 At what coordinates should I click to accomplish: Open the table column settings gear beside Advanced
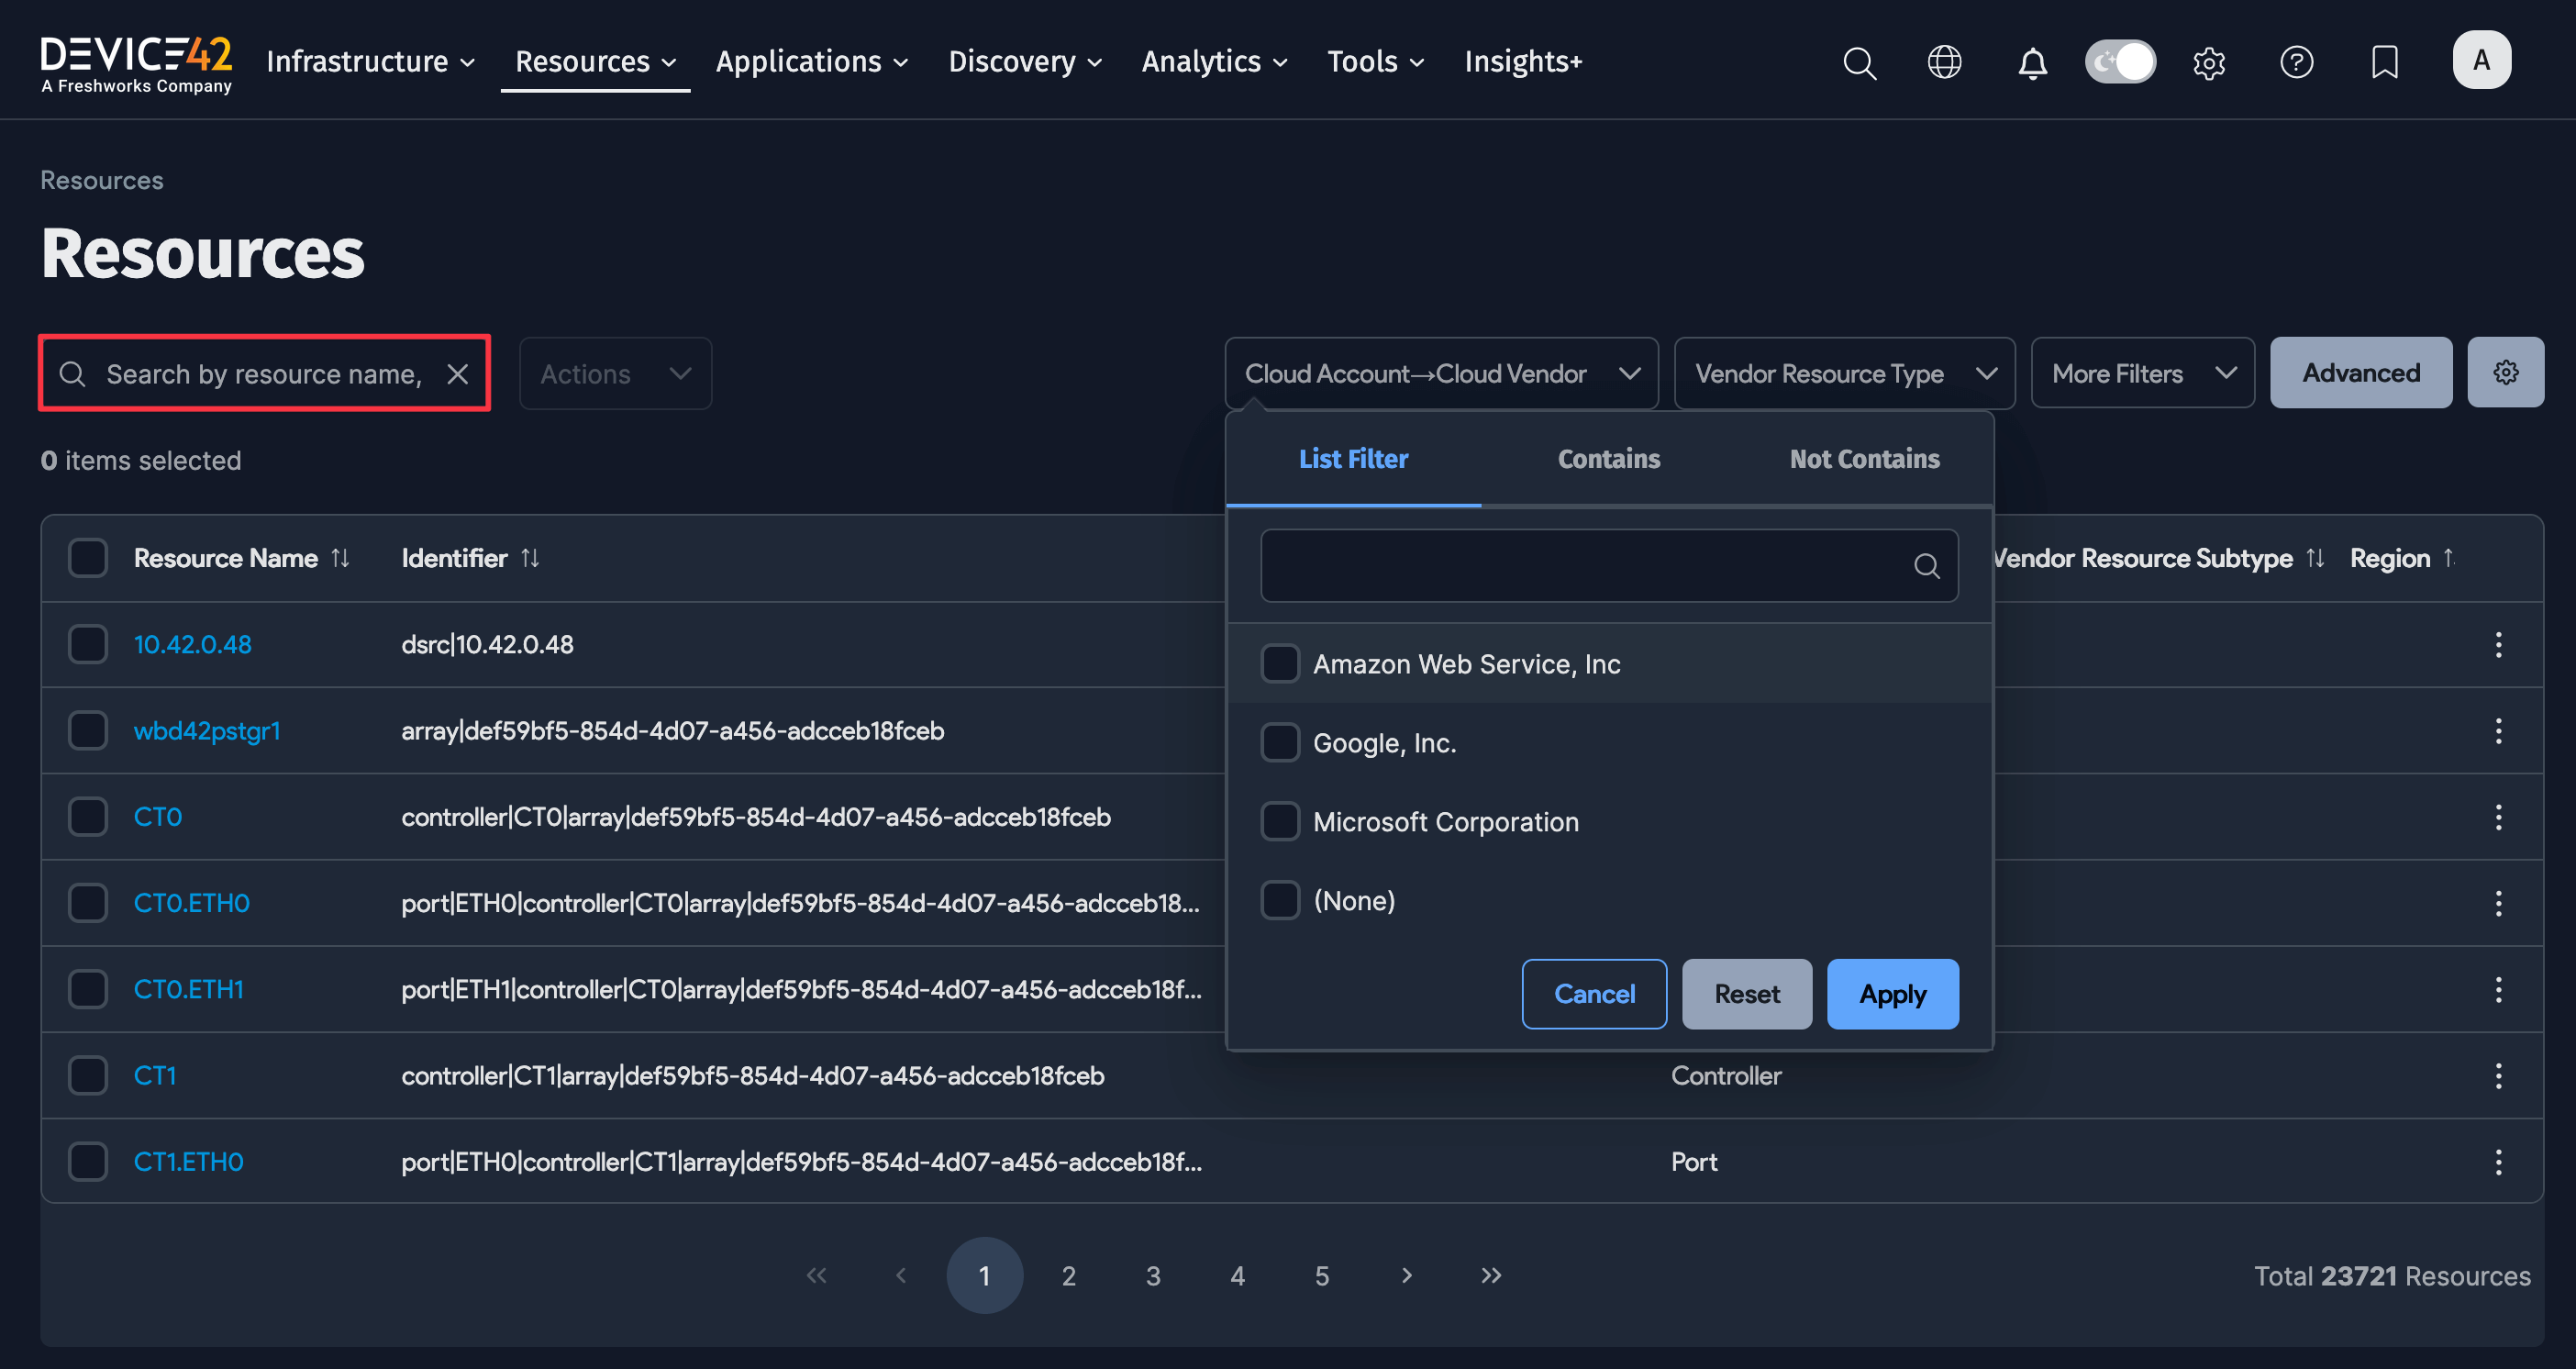pyautogui.click(x=2505, y=372)
